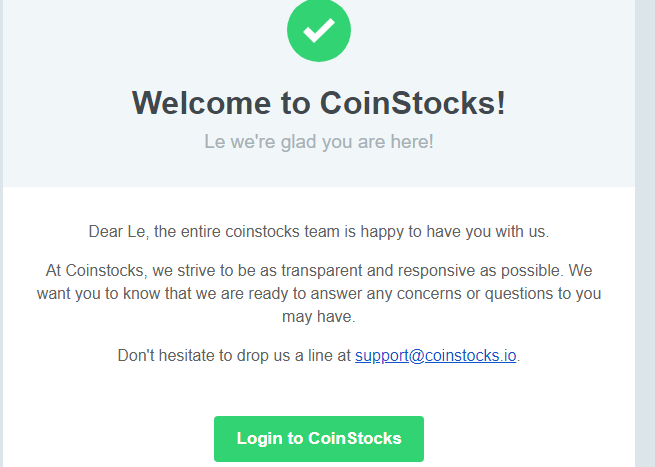
Task: Open the support@coinstocks.io email link
Action: pos(435,355)
